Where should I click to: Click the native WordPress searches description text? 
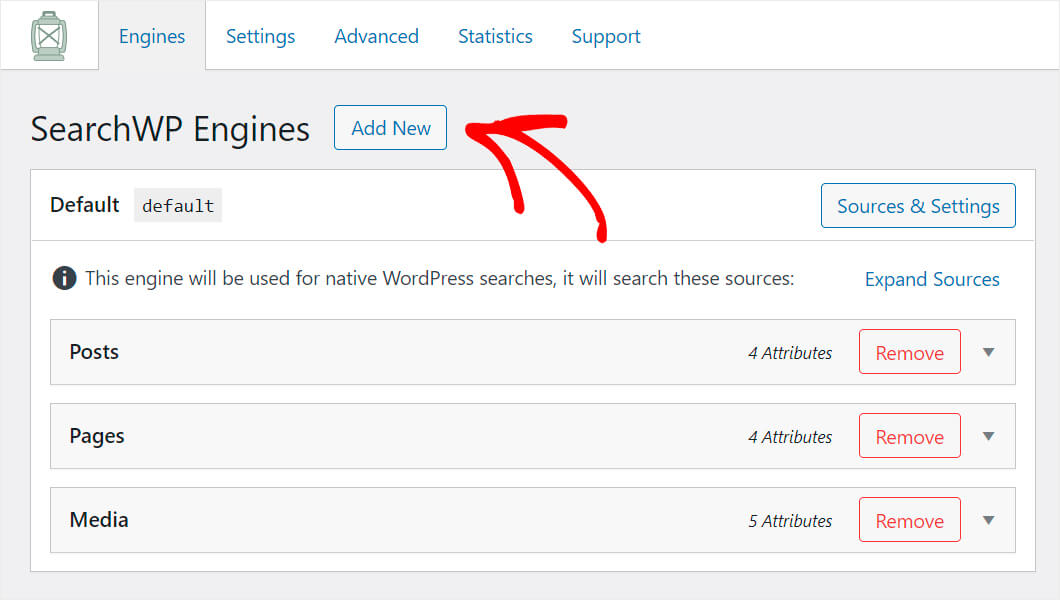click(x=439, y=278)
